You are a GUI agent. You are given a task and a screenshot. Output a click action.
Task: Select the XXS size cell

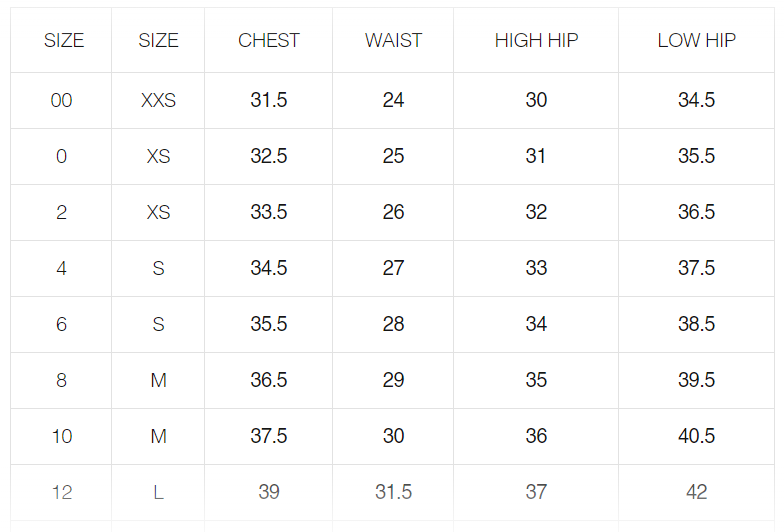158,101
